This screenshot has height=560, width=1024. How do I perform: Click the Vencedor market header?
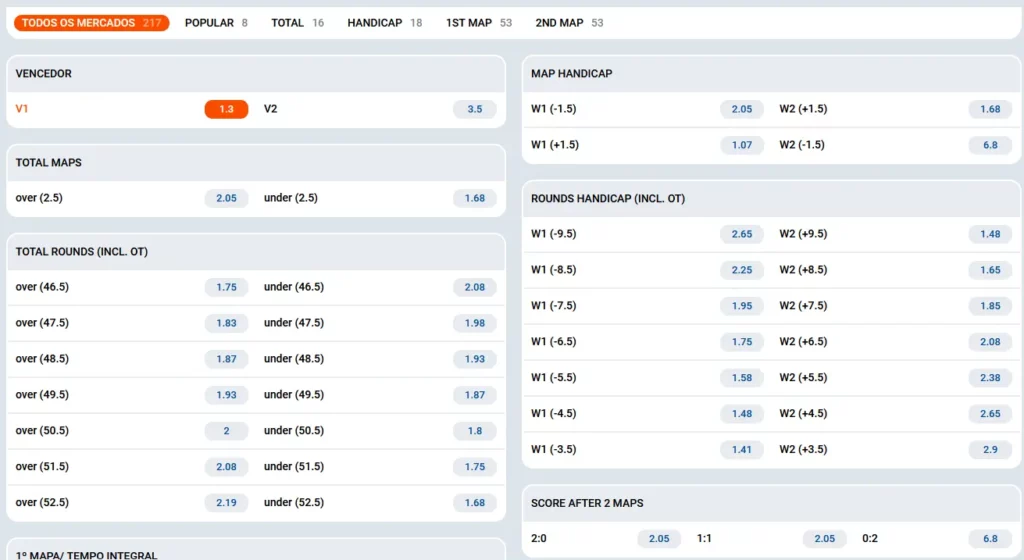pos(256,74)
